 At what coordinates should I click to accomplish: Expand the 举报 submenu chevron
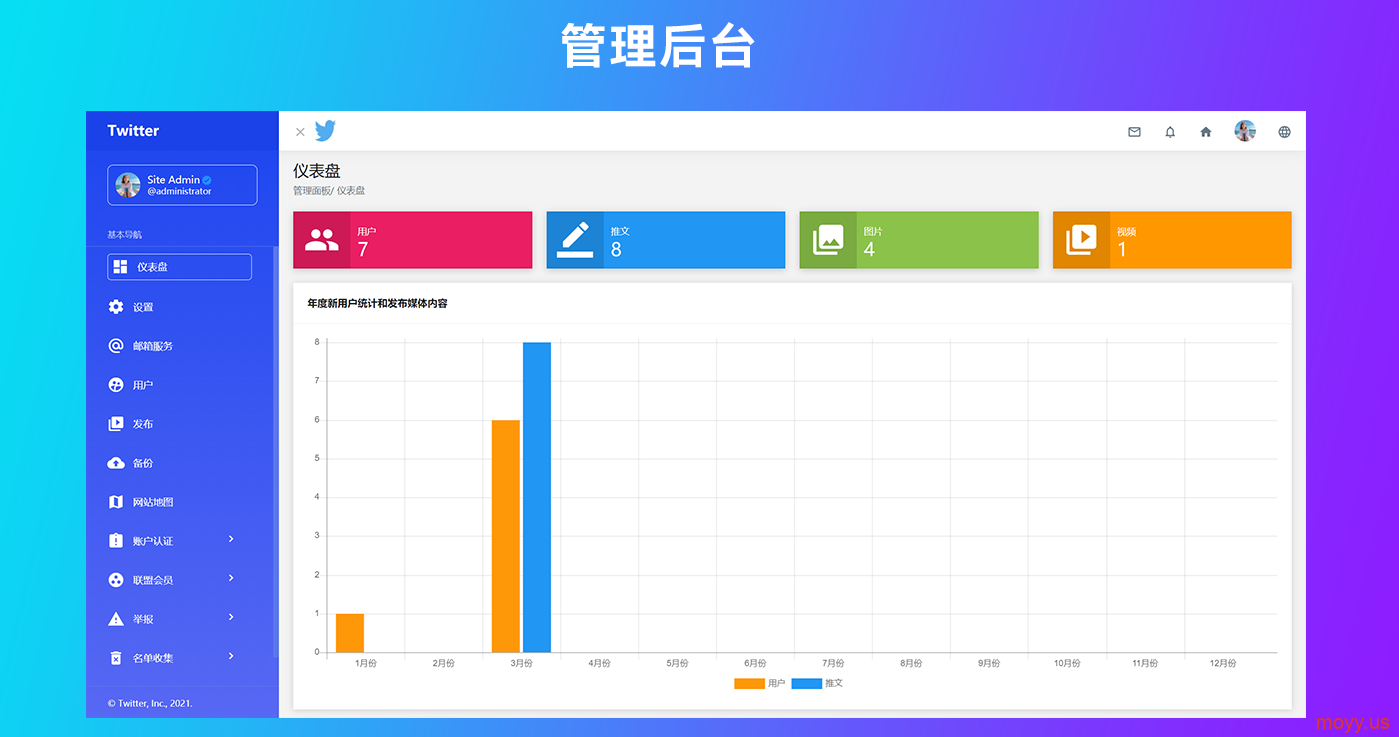click(231, 617)
